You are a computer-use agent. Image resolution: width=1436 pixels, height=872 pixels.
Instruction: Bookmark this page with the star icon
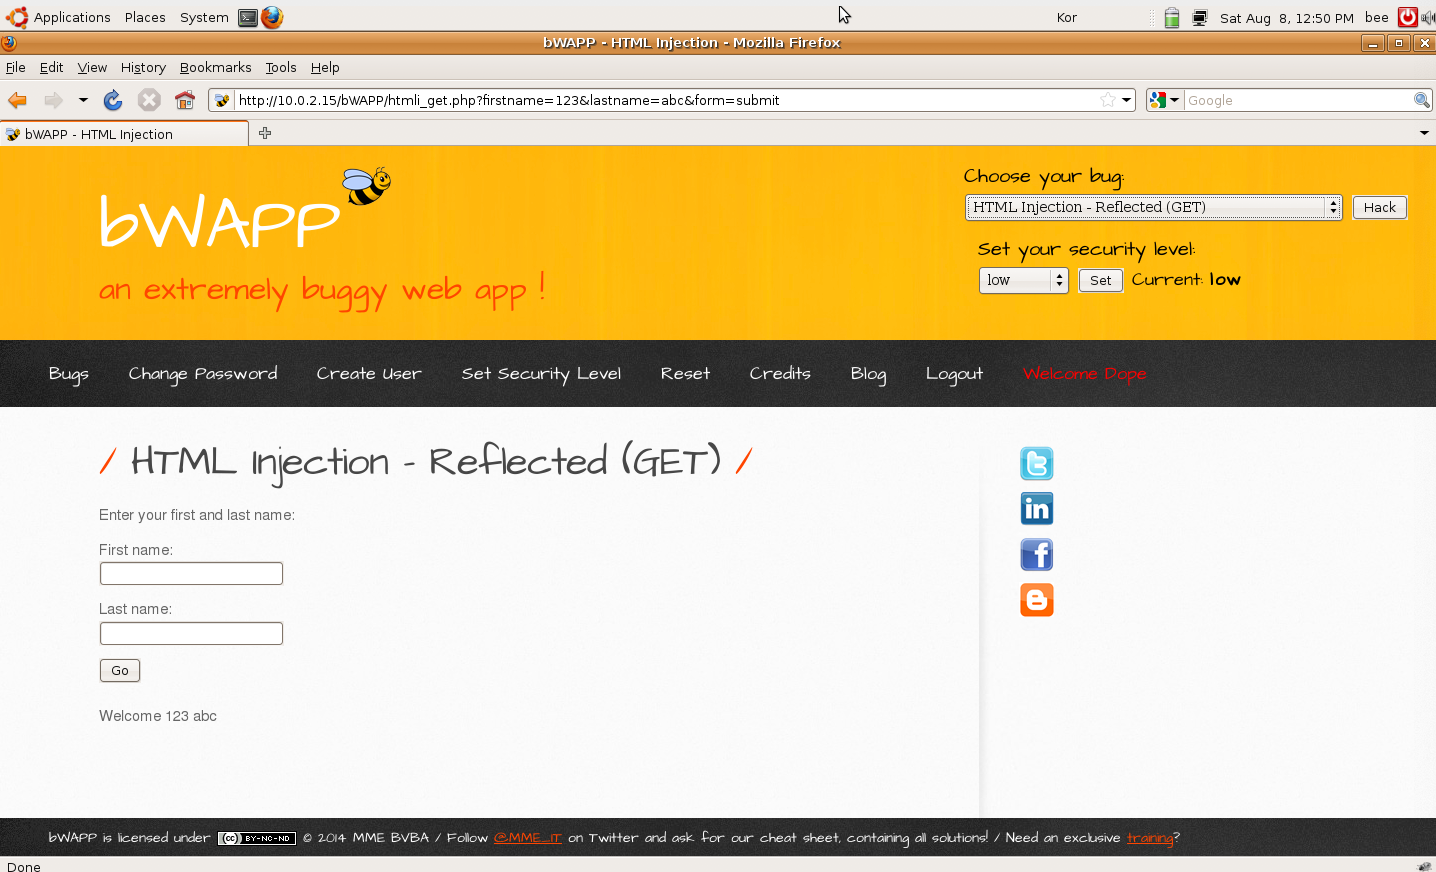tap(1108, 100)
